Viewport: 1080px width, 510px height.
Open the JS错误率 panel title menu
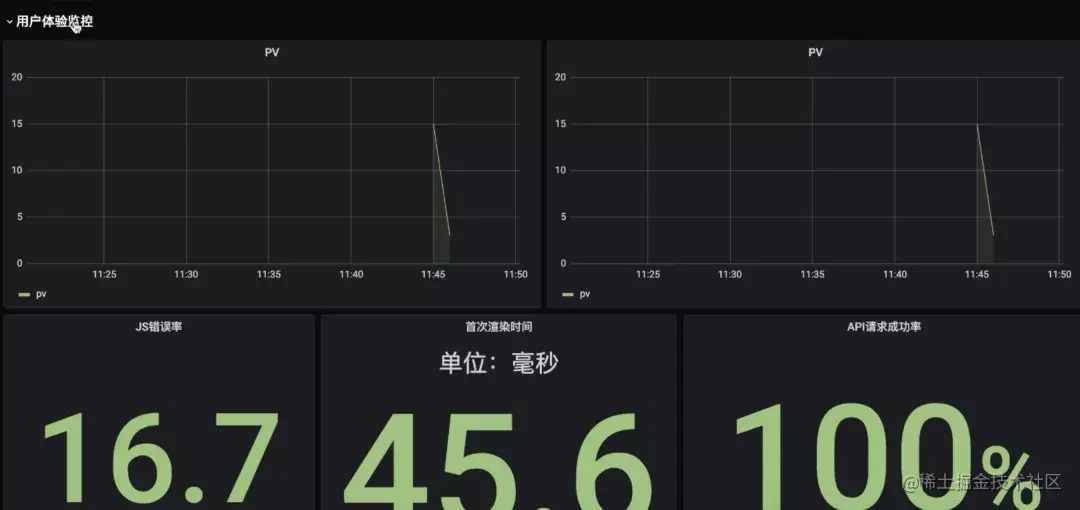[159, 327]
